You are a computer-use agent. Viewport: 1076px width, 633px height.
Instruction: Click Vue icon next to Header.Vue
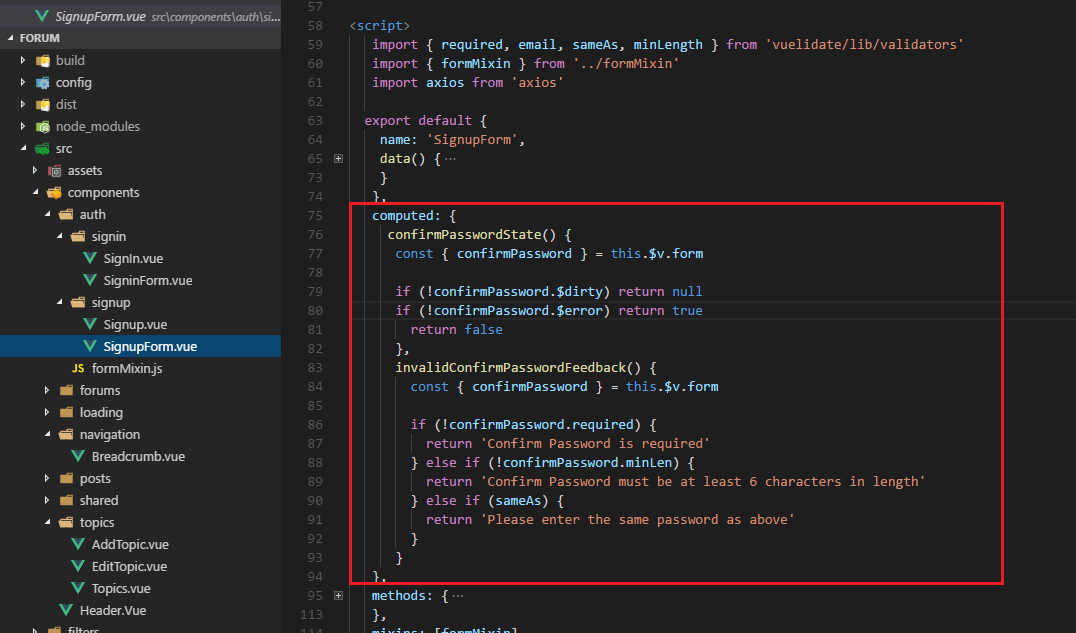(x=66, y=610)
